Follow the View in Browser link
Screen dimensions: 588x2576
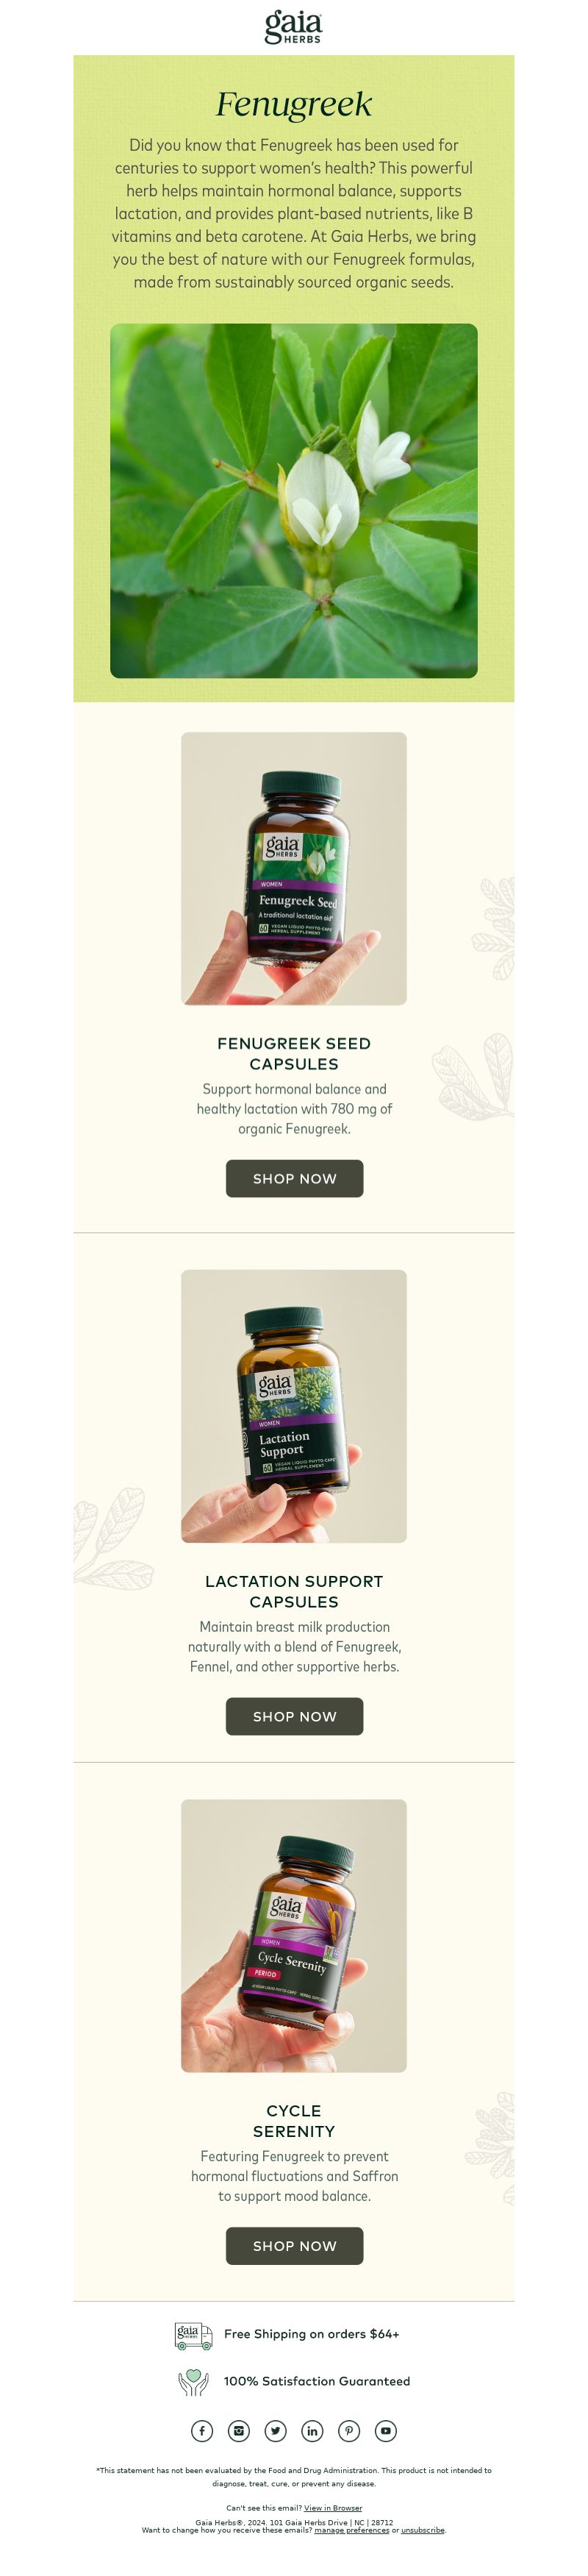coord(333,2507)
